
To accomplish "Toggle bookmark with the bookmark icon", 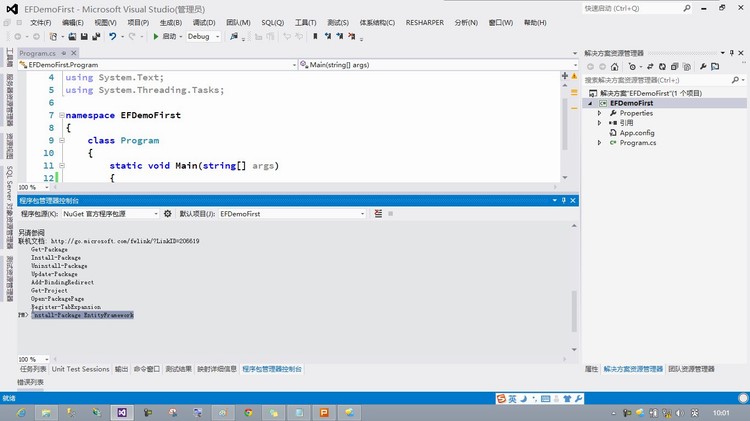I will [x=315, y=36].
